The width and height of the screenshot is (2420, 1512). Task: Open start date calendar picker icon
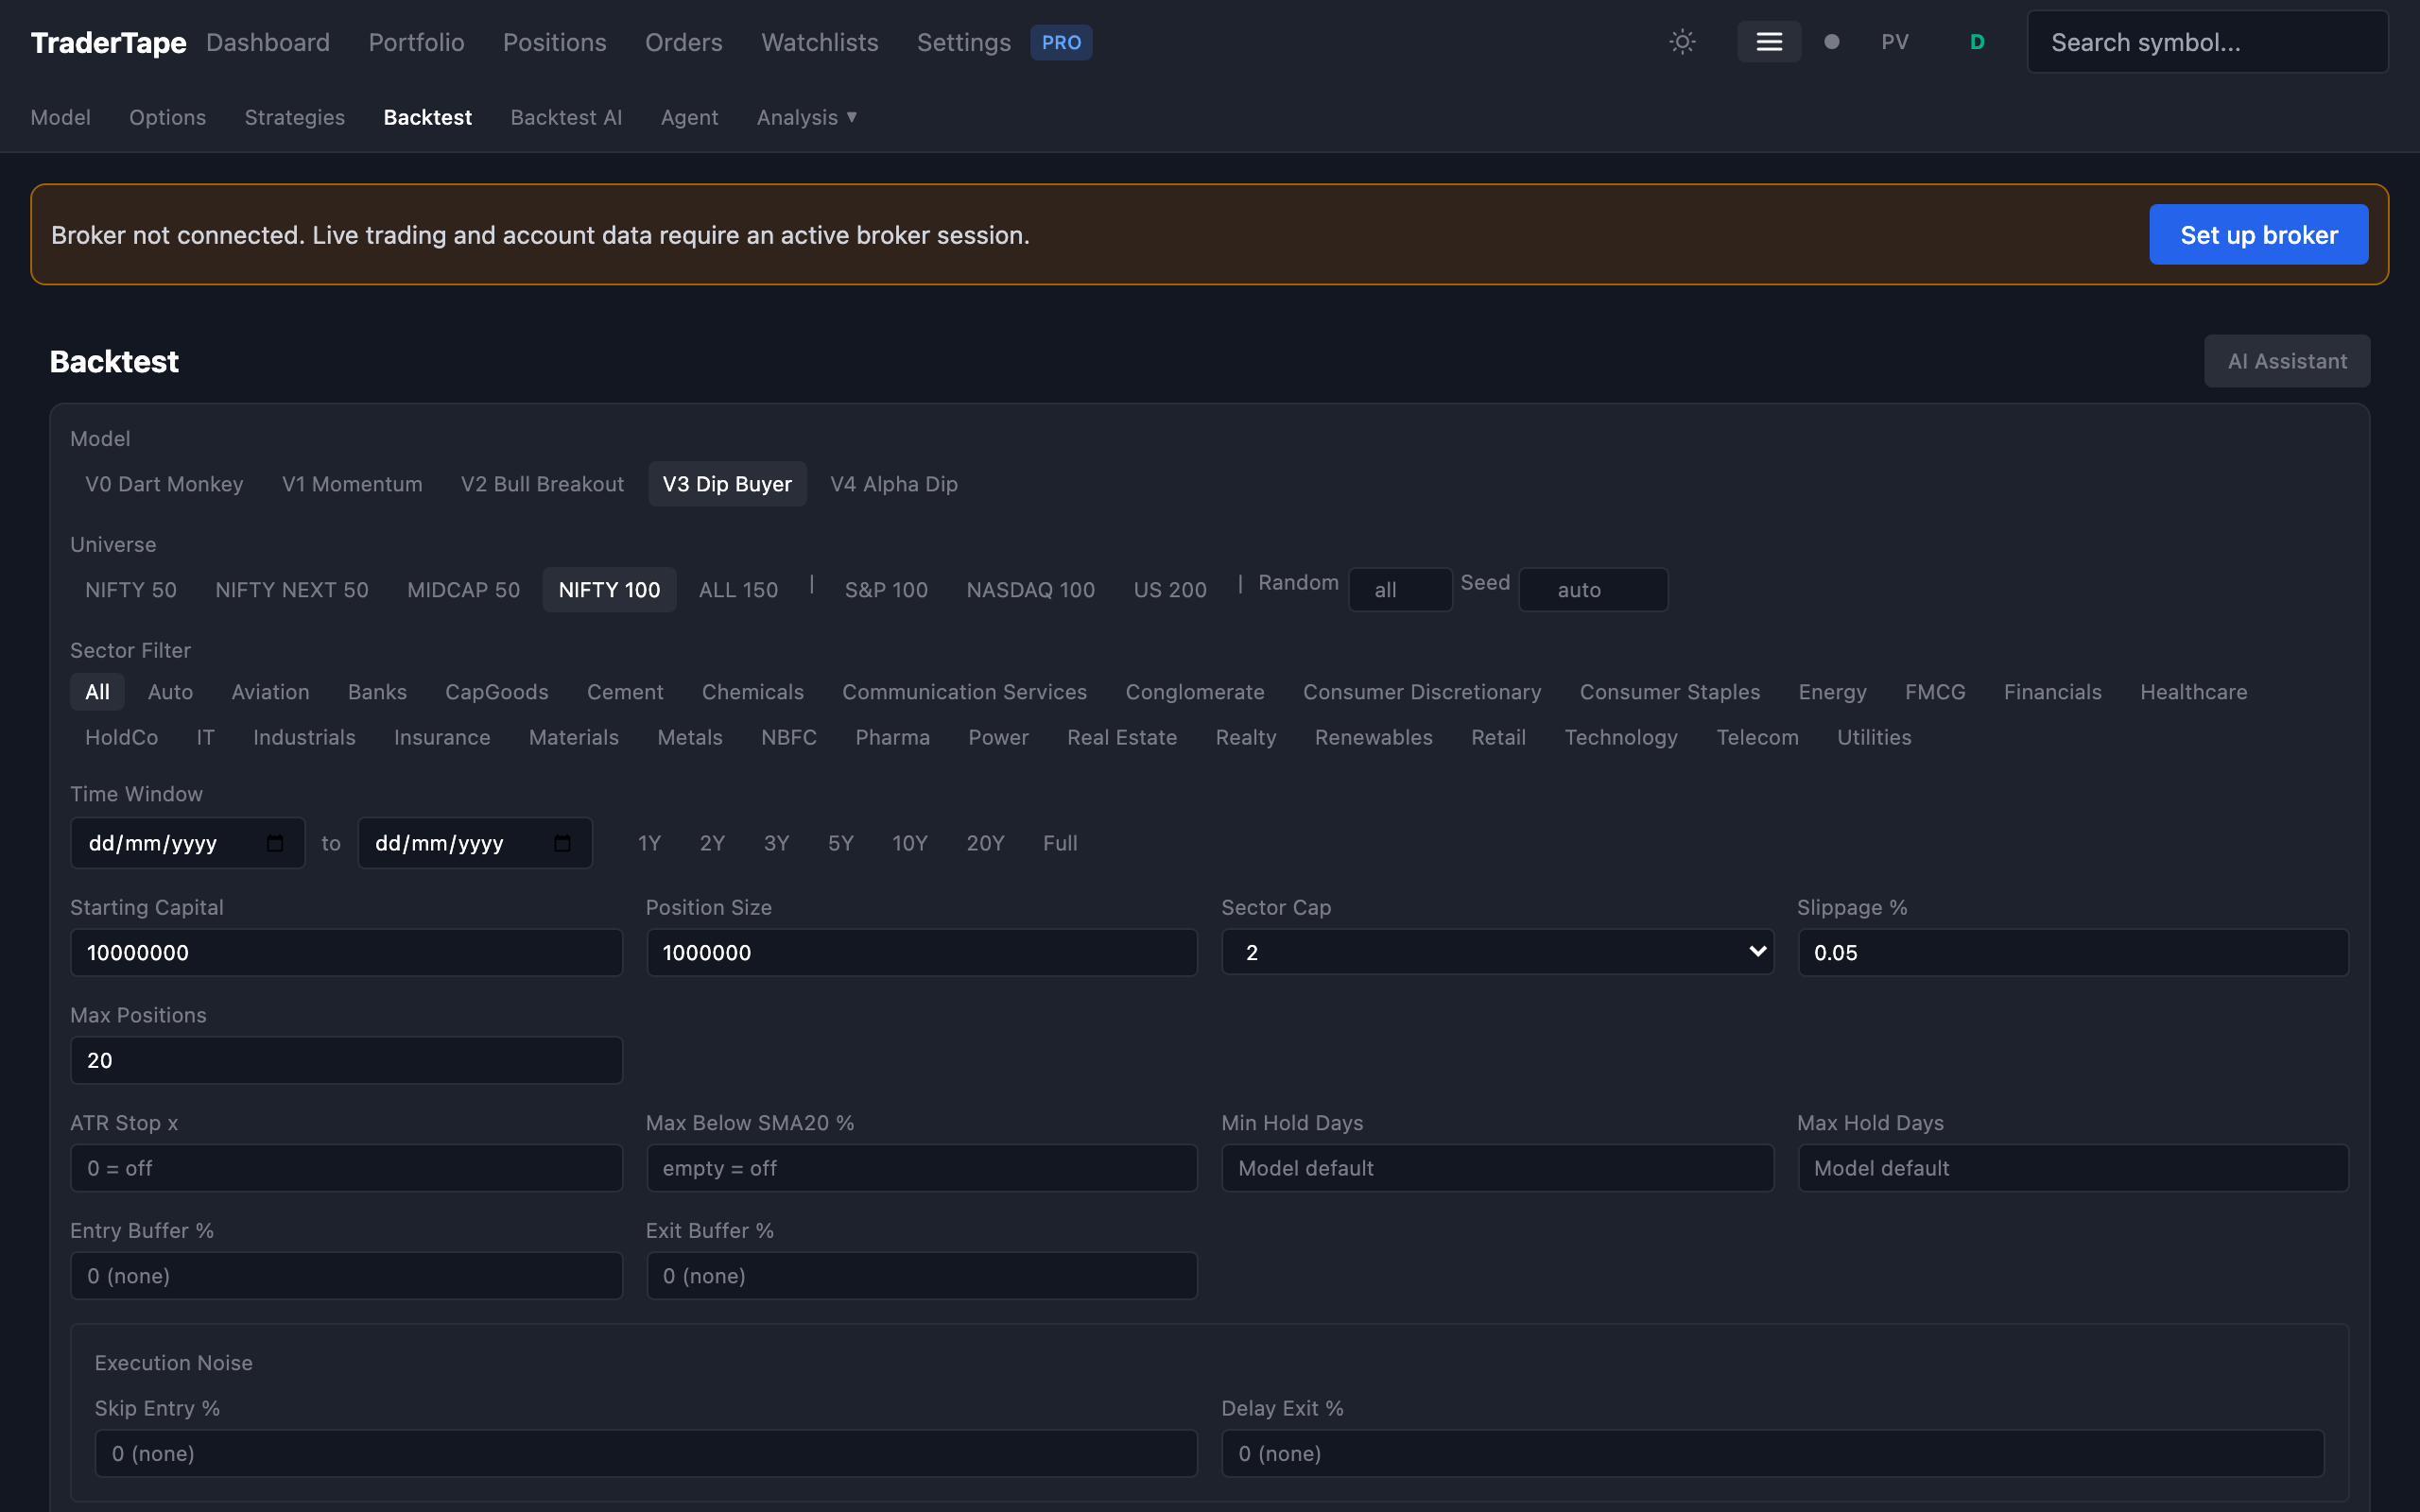[275, 843]
